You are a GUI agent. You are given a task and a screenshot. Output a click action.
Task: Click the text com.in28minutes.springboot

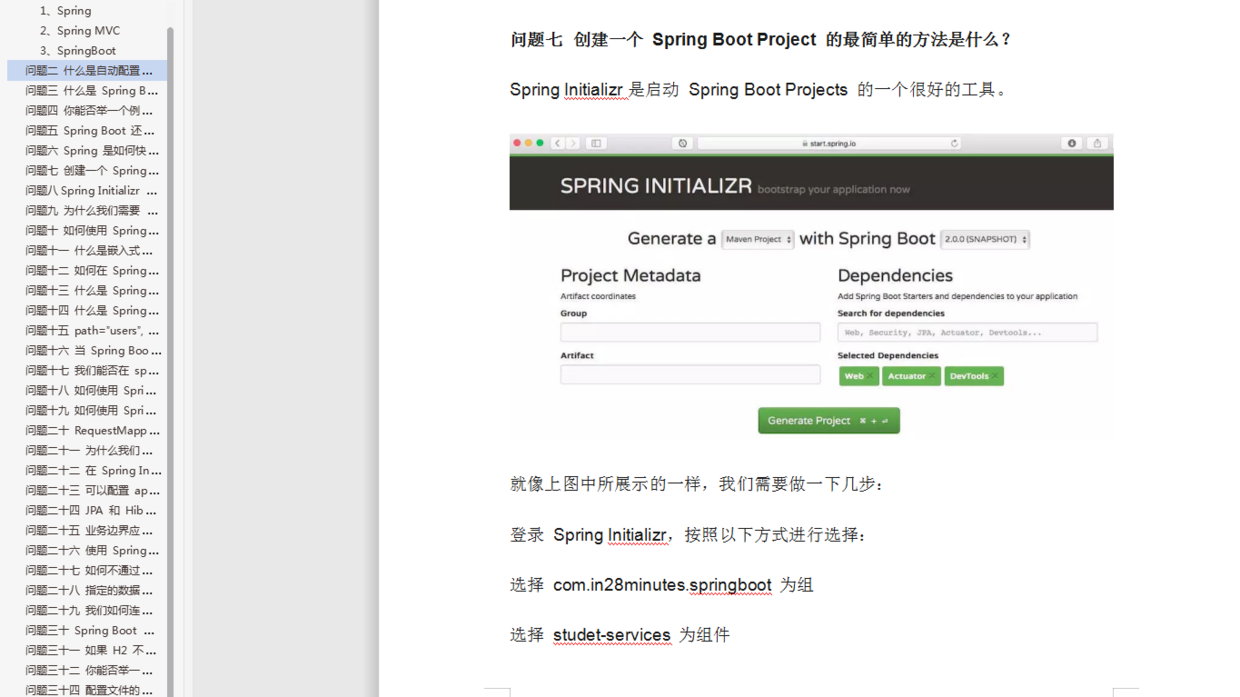coord(662,585)
